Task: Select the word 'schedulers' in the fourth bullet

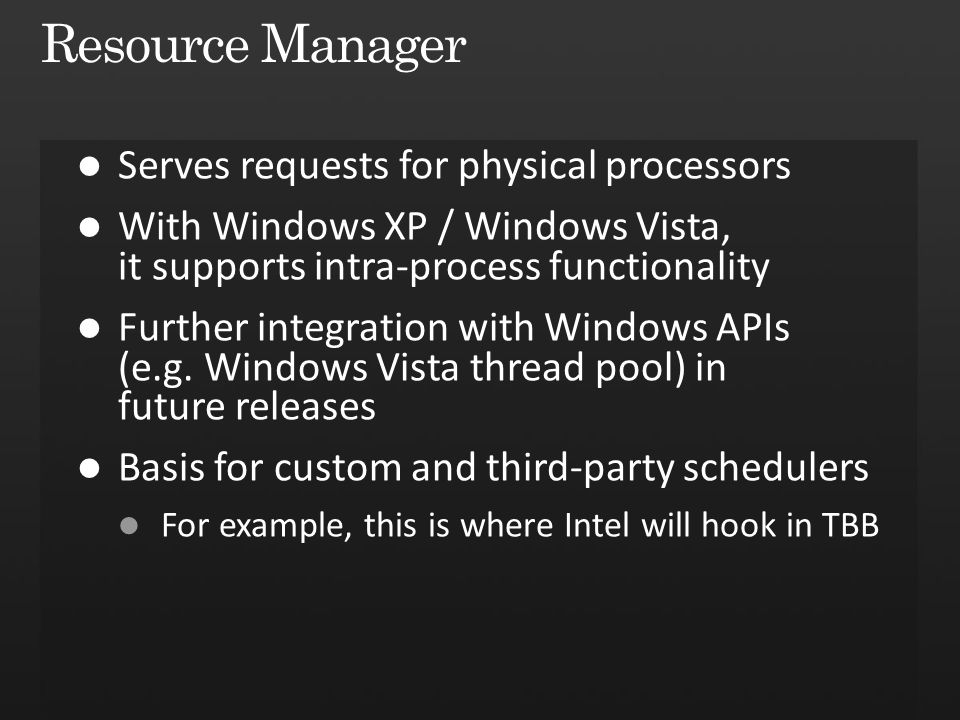Action: (x=776, y=468)
